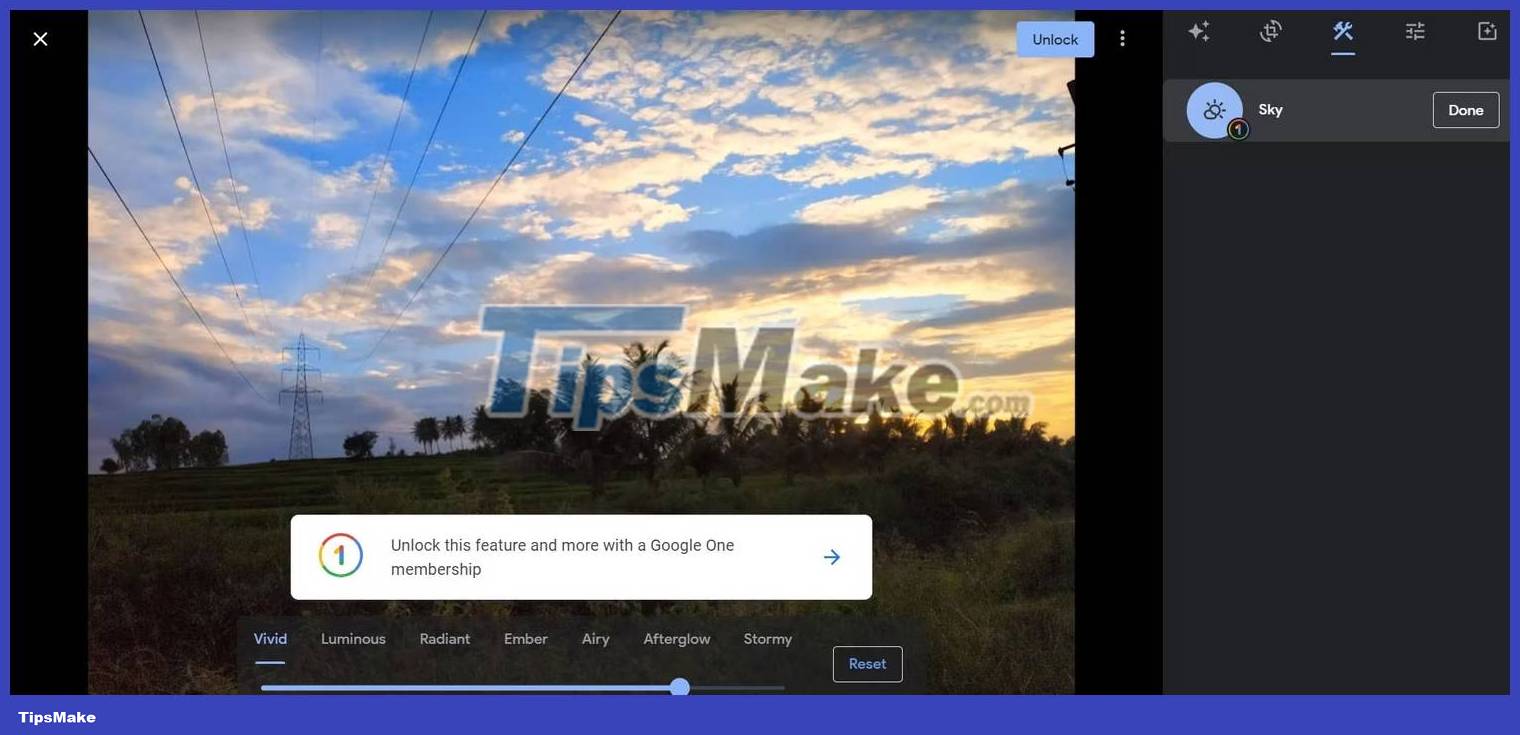Reset the sky adjustments

(867, 663)
